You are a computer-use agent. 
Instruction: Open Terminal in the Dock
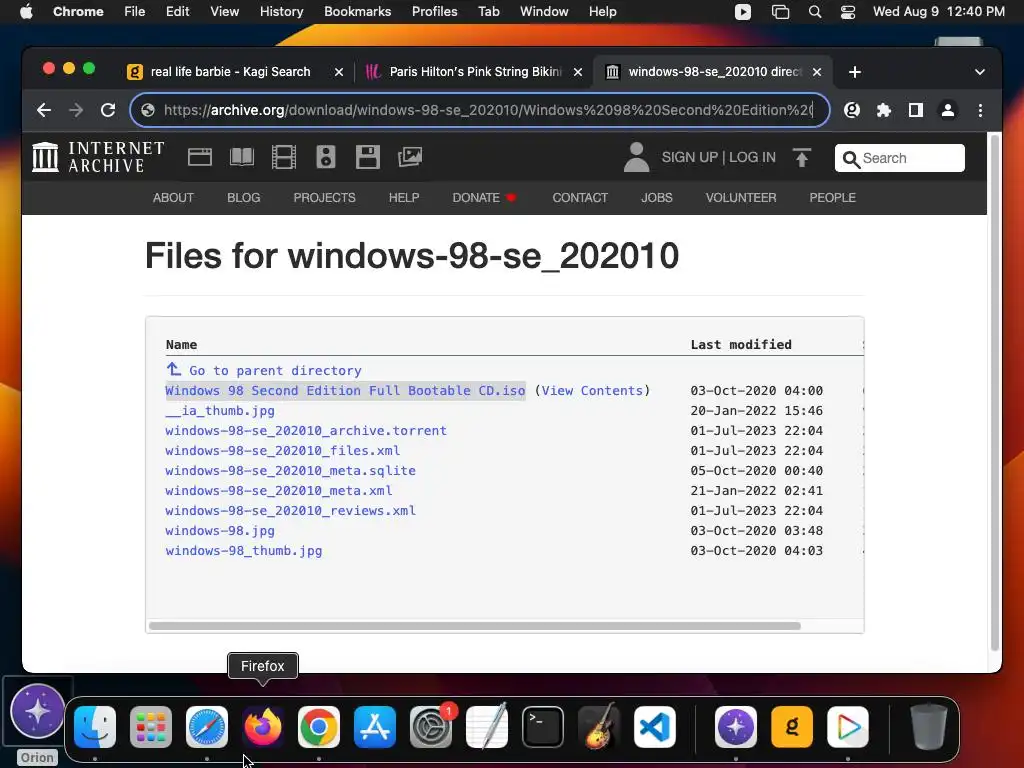coord(543,727)
